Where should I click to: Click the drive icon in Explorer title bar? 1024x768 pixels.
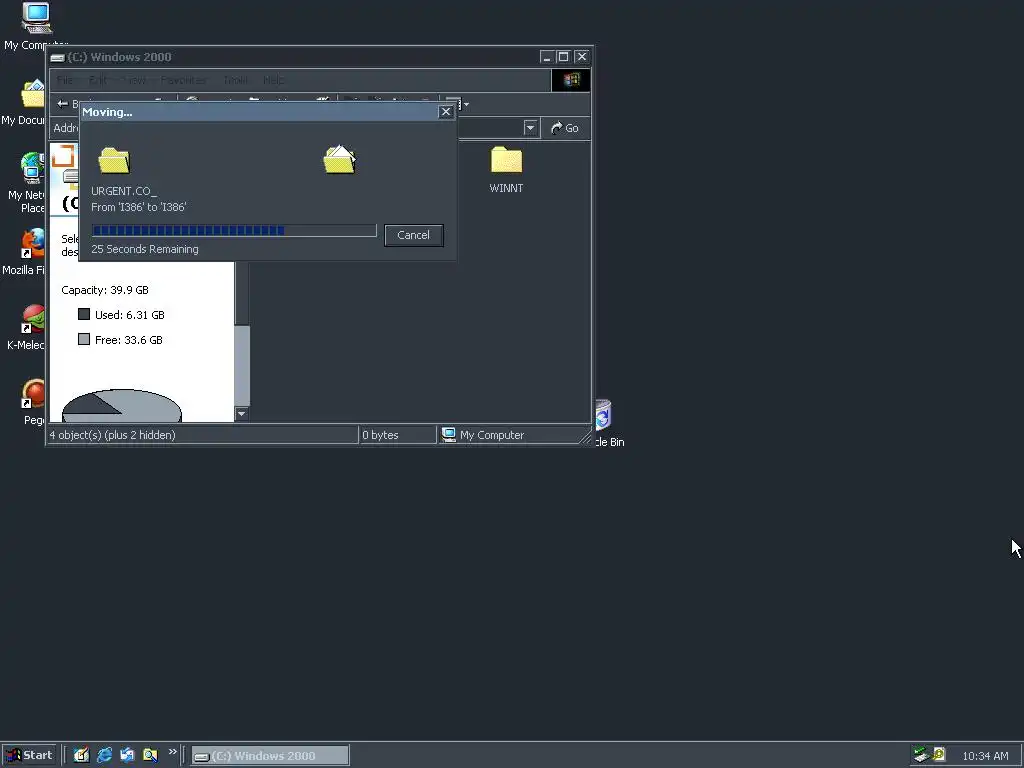(57, 57)
